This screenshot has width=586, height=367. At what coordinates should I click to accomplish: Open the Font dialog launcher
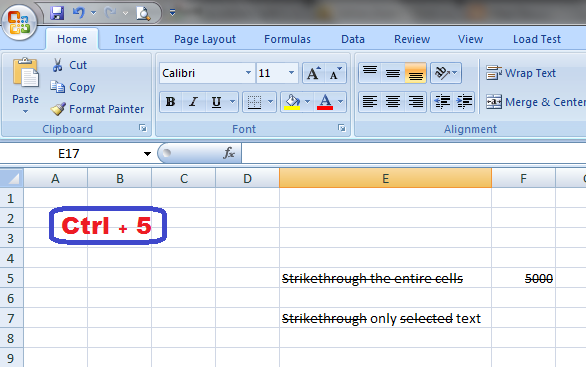[342, 128]
